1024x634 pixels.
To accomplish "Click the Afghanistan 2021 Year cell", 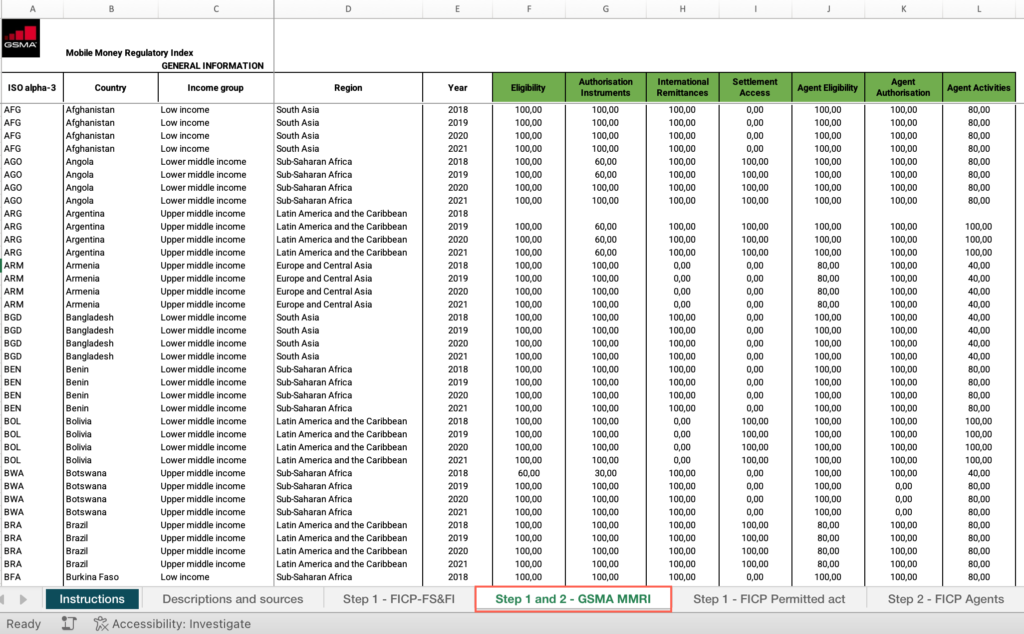I will pyautogui.click(x=457, y=149).
